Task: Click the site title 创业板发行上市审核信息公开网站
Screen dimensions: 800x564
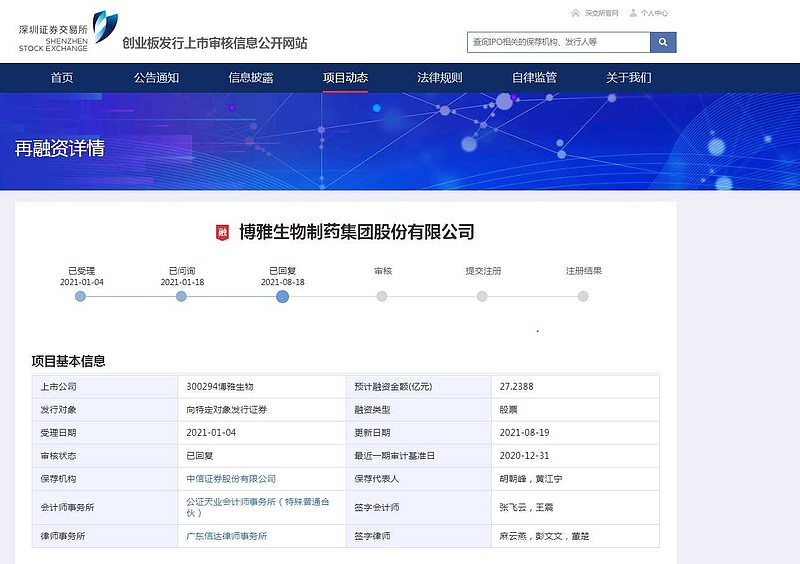Action: coord(214,43)
